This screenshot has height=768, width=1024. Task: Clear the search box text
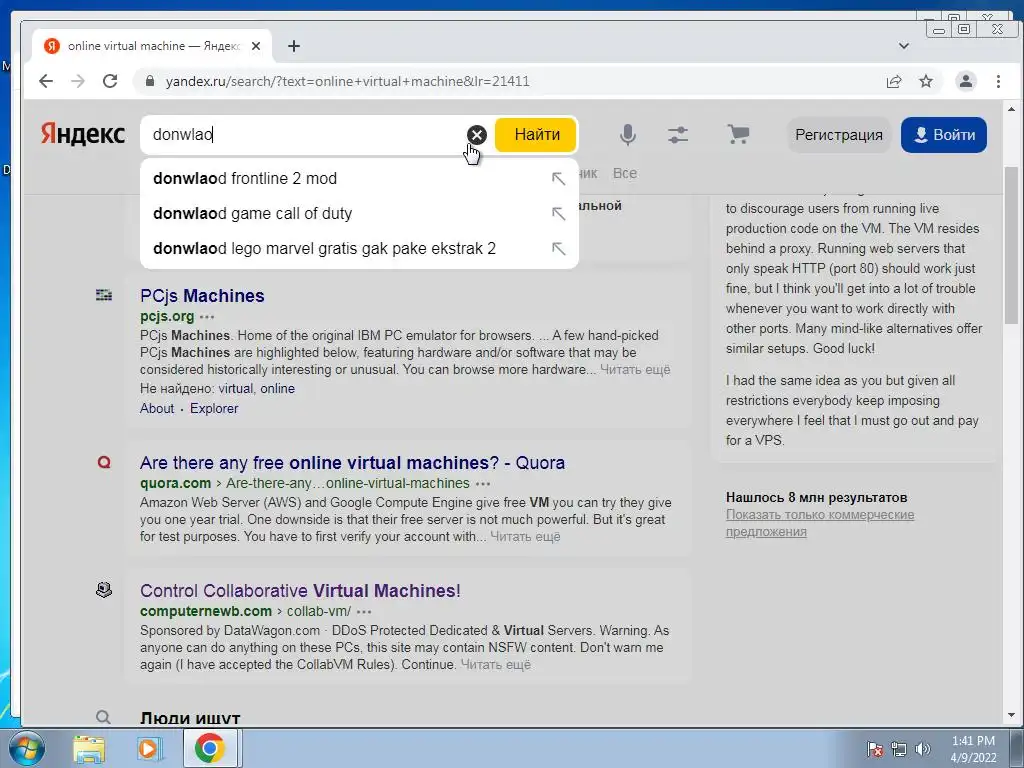(x=477, y=135)
